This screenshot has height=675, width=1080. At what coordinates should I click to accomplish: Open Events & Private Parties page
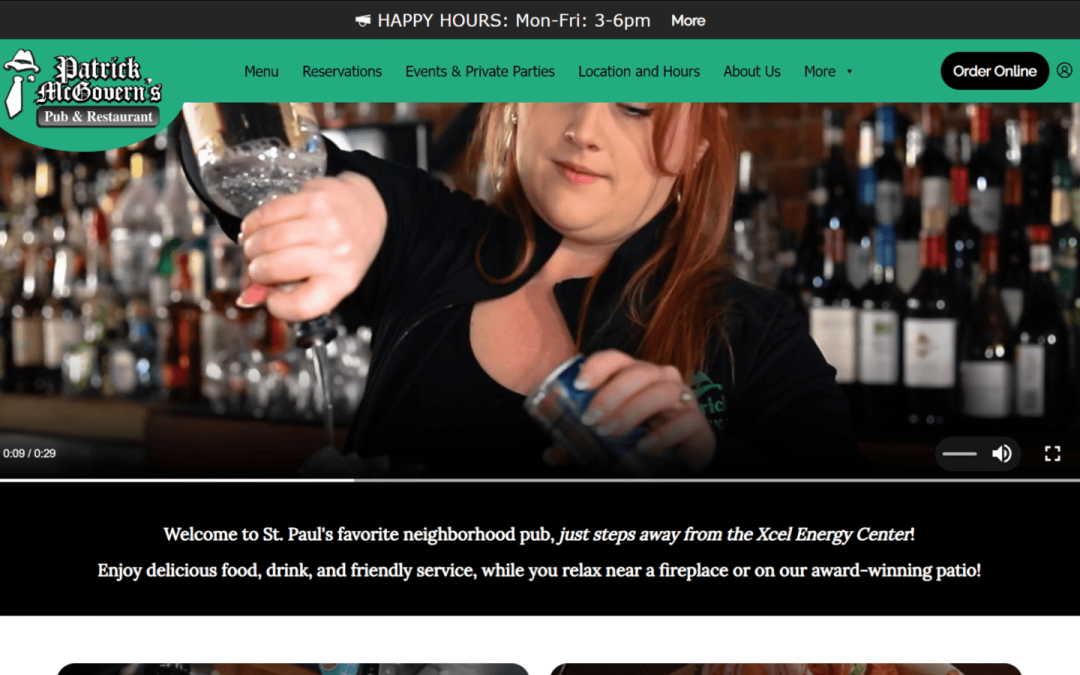(x=479, y=72)
